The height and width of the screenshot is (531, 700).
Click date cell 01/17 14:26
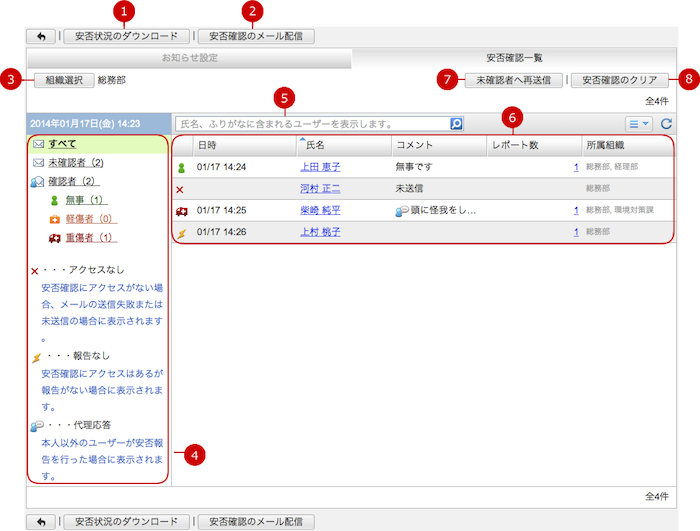coord(221,232)
